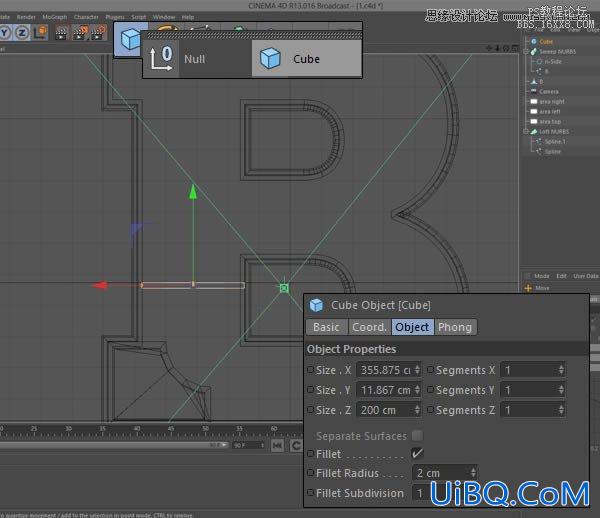Toggle the Fillet Radius animation dot
This screenshot has width=600, height=518.
(311, 472)
